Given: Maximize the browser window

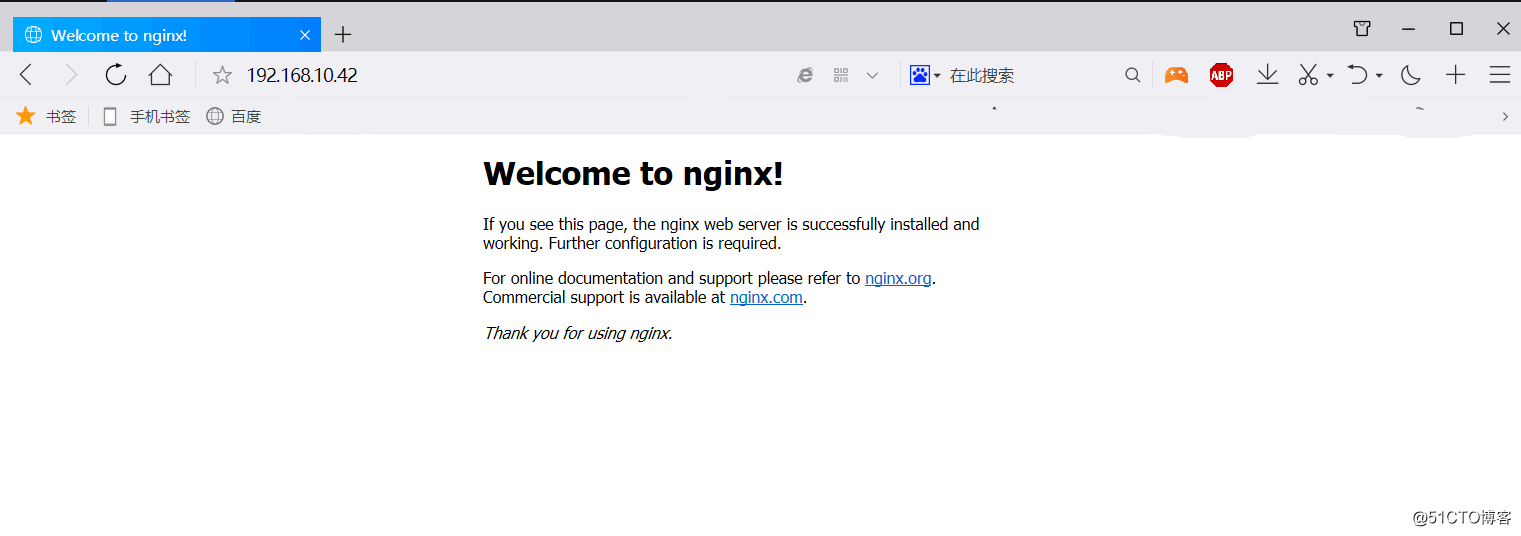Looking at the screenshot, I should pyautogui.click(x=1456, y=28).
